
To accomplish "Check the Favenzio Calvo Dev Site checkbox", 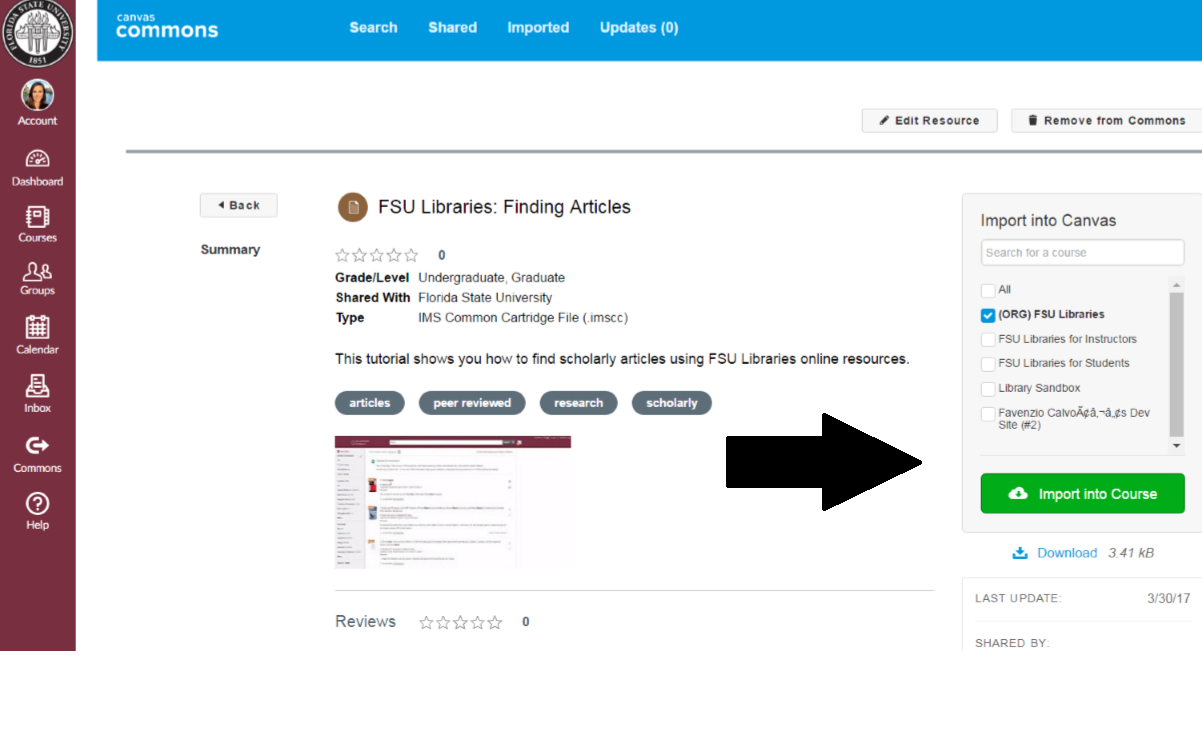I will 988,413.
